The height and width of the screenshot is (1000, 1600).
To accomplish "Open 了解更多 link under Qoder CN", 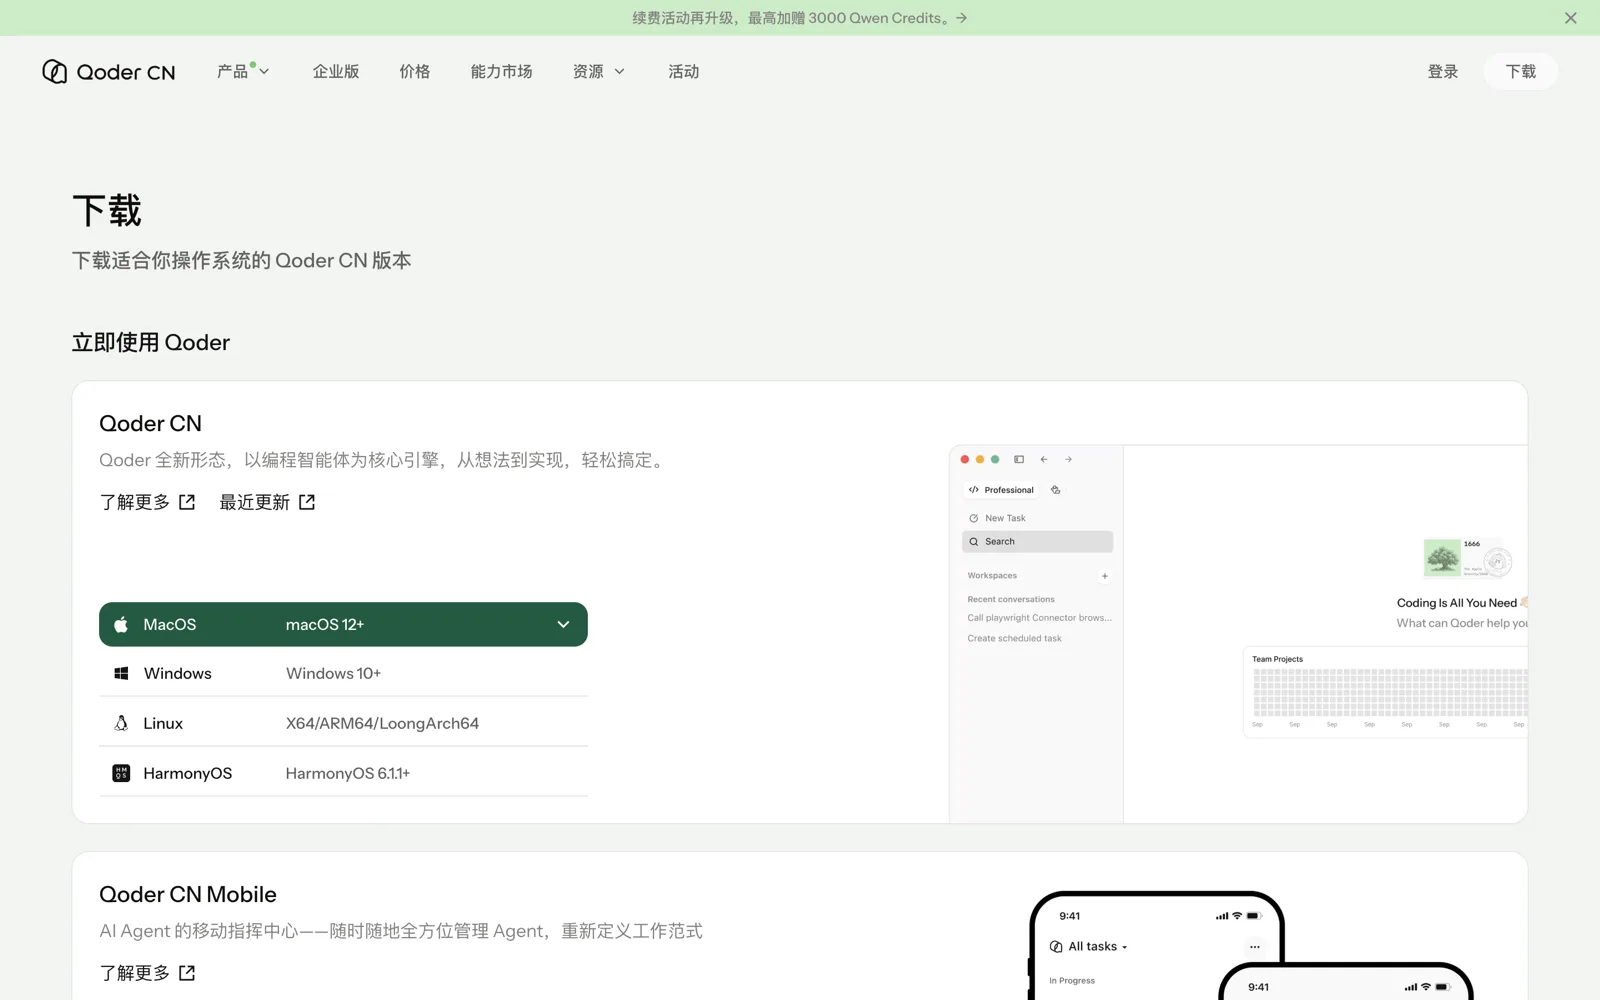I will point(147,502).
